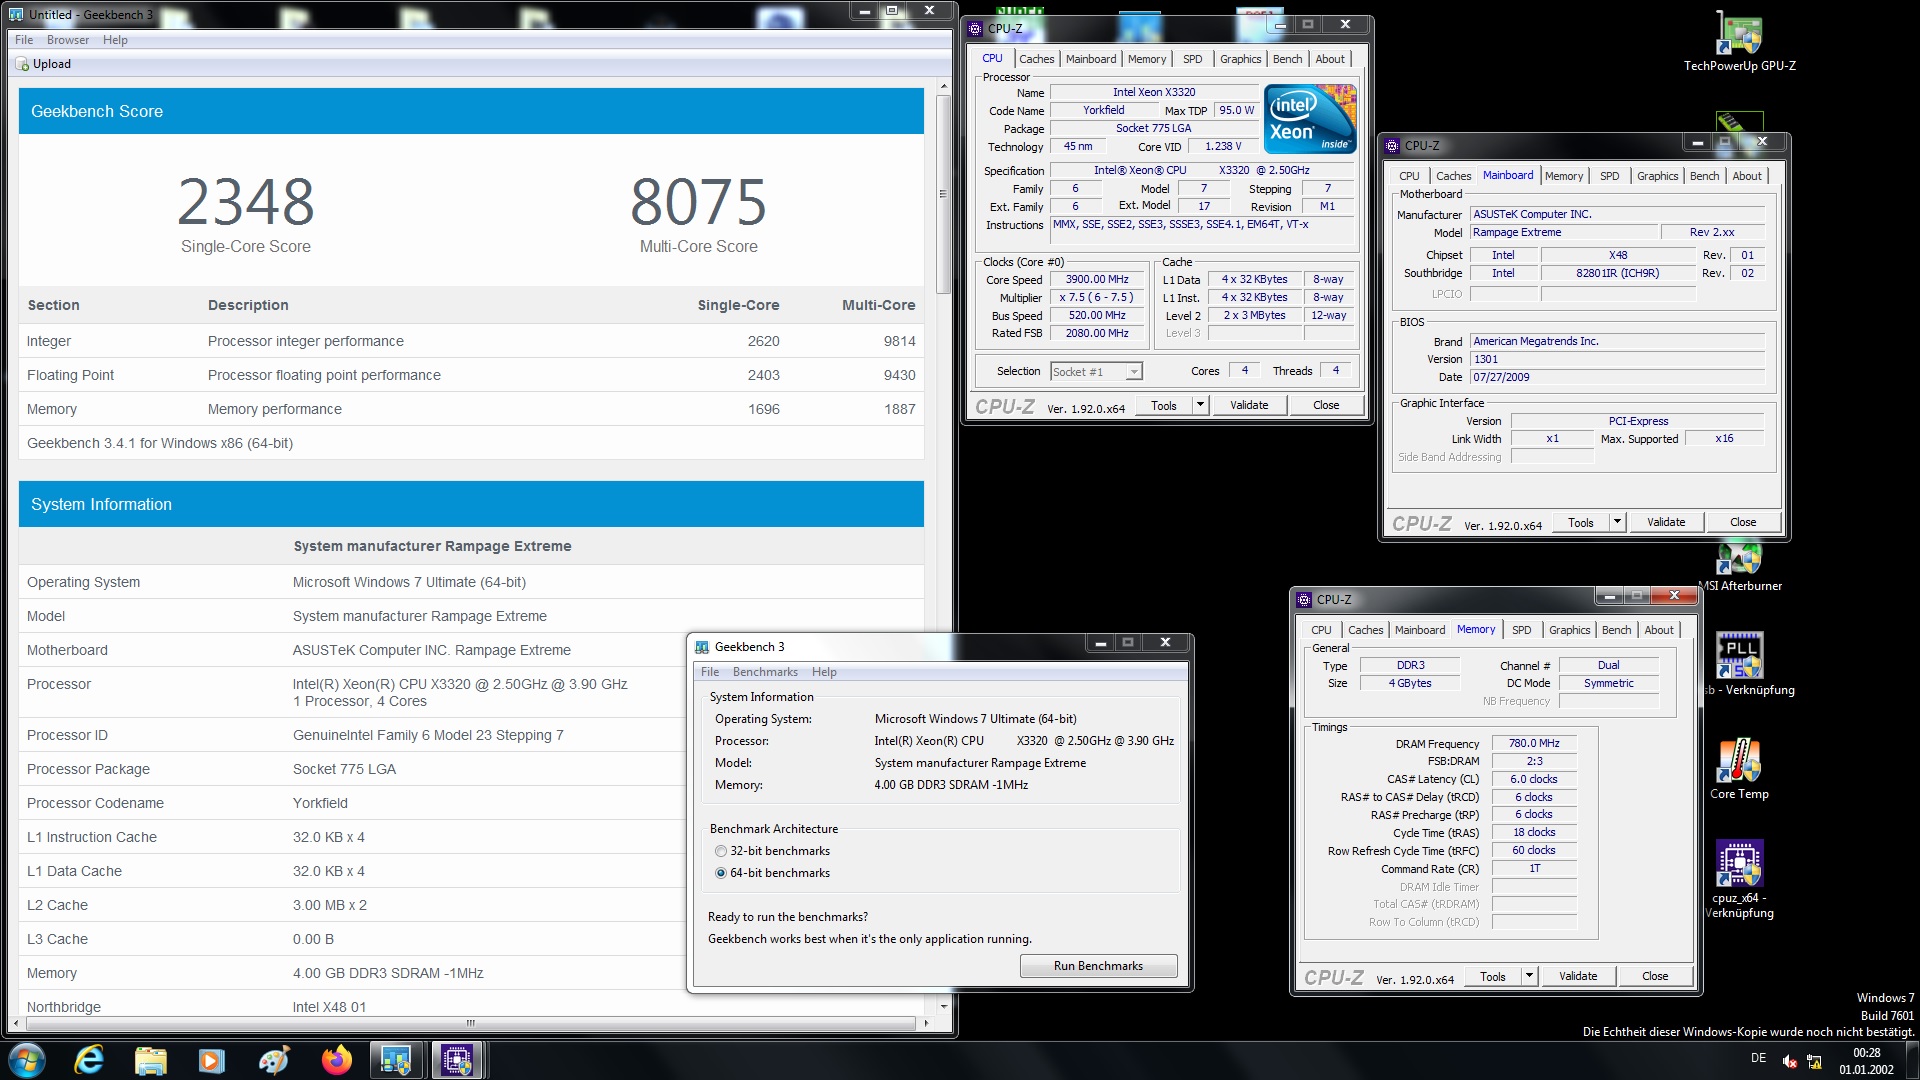Click the Floating Point results row

pos(471,375)
